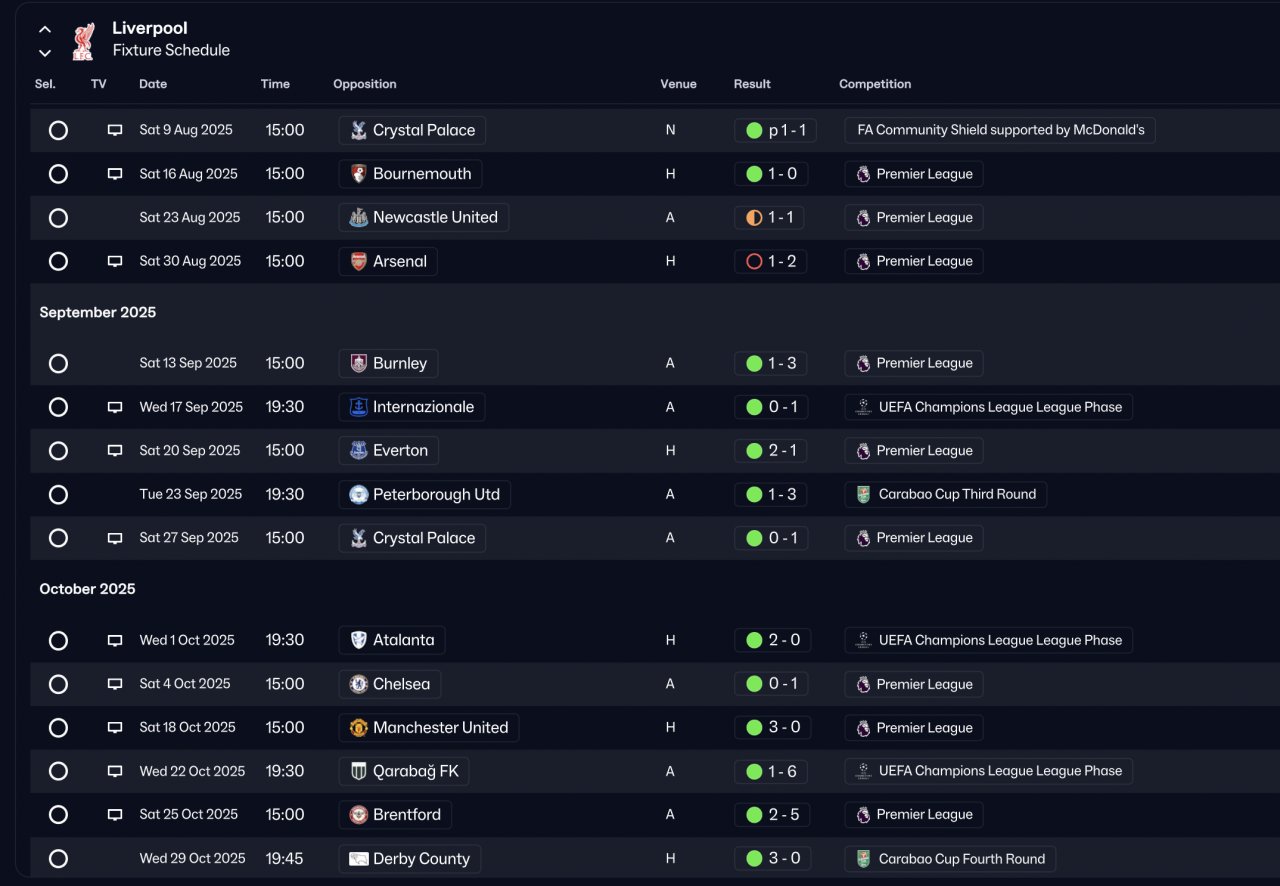1280x886 pixels.
Task: Open the Everton team link
Action: click(x=400, y=451)
